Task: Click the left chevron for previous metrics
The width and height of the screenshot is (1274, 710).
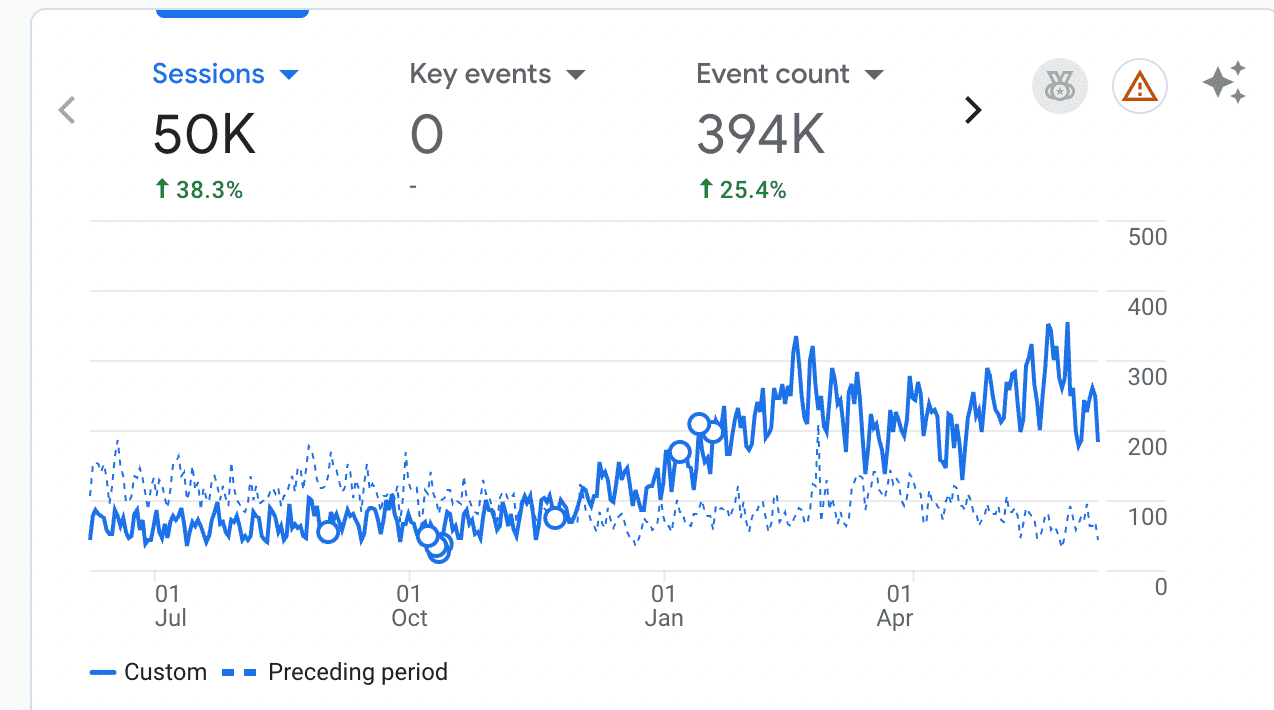Action: click(x=67, y=110)
